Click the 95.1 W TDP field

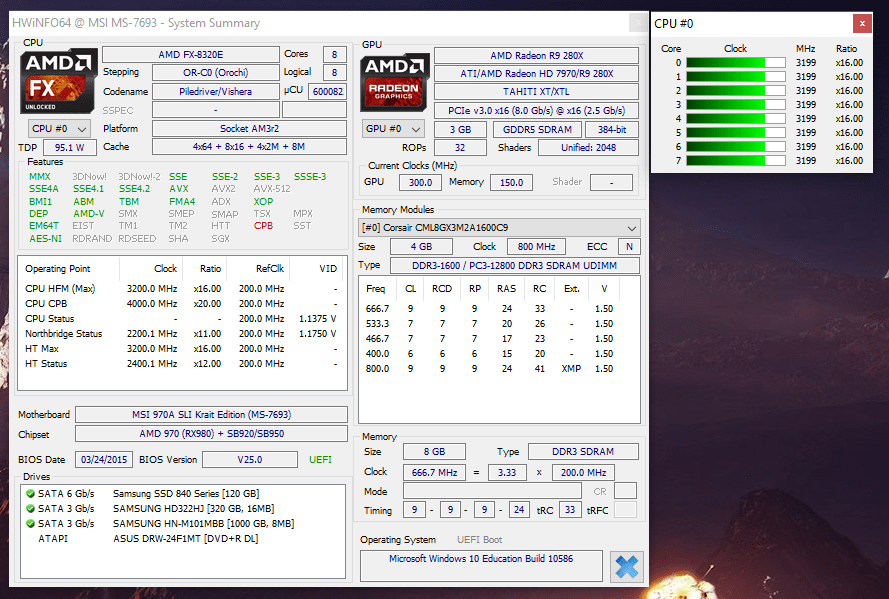point(69,147)
